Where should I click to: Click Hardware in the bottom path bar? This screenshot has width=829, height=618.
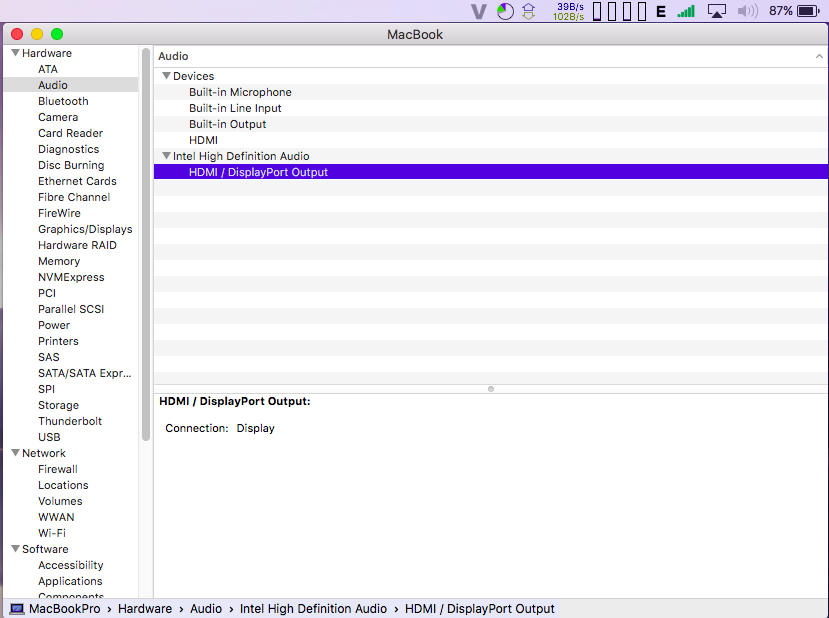click(x=144, y=608)
